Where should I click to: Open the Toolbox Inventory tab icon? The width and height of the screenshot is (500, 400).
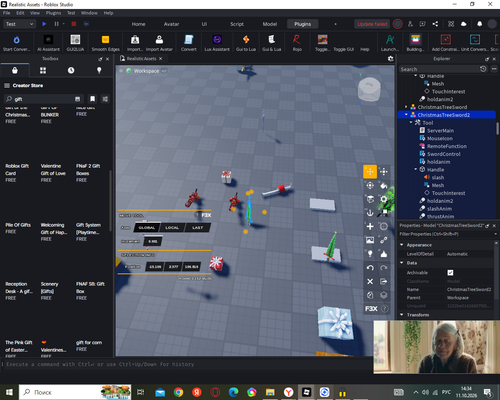pos(43,70)
